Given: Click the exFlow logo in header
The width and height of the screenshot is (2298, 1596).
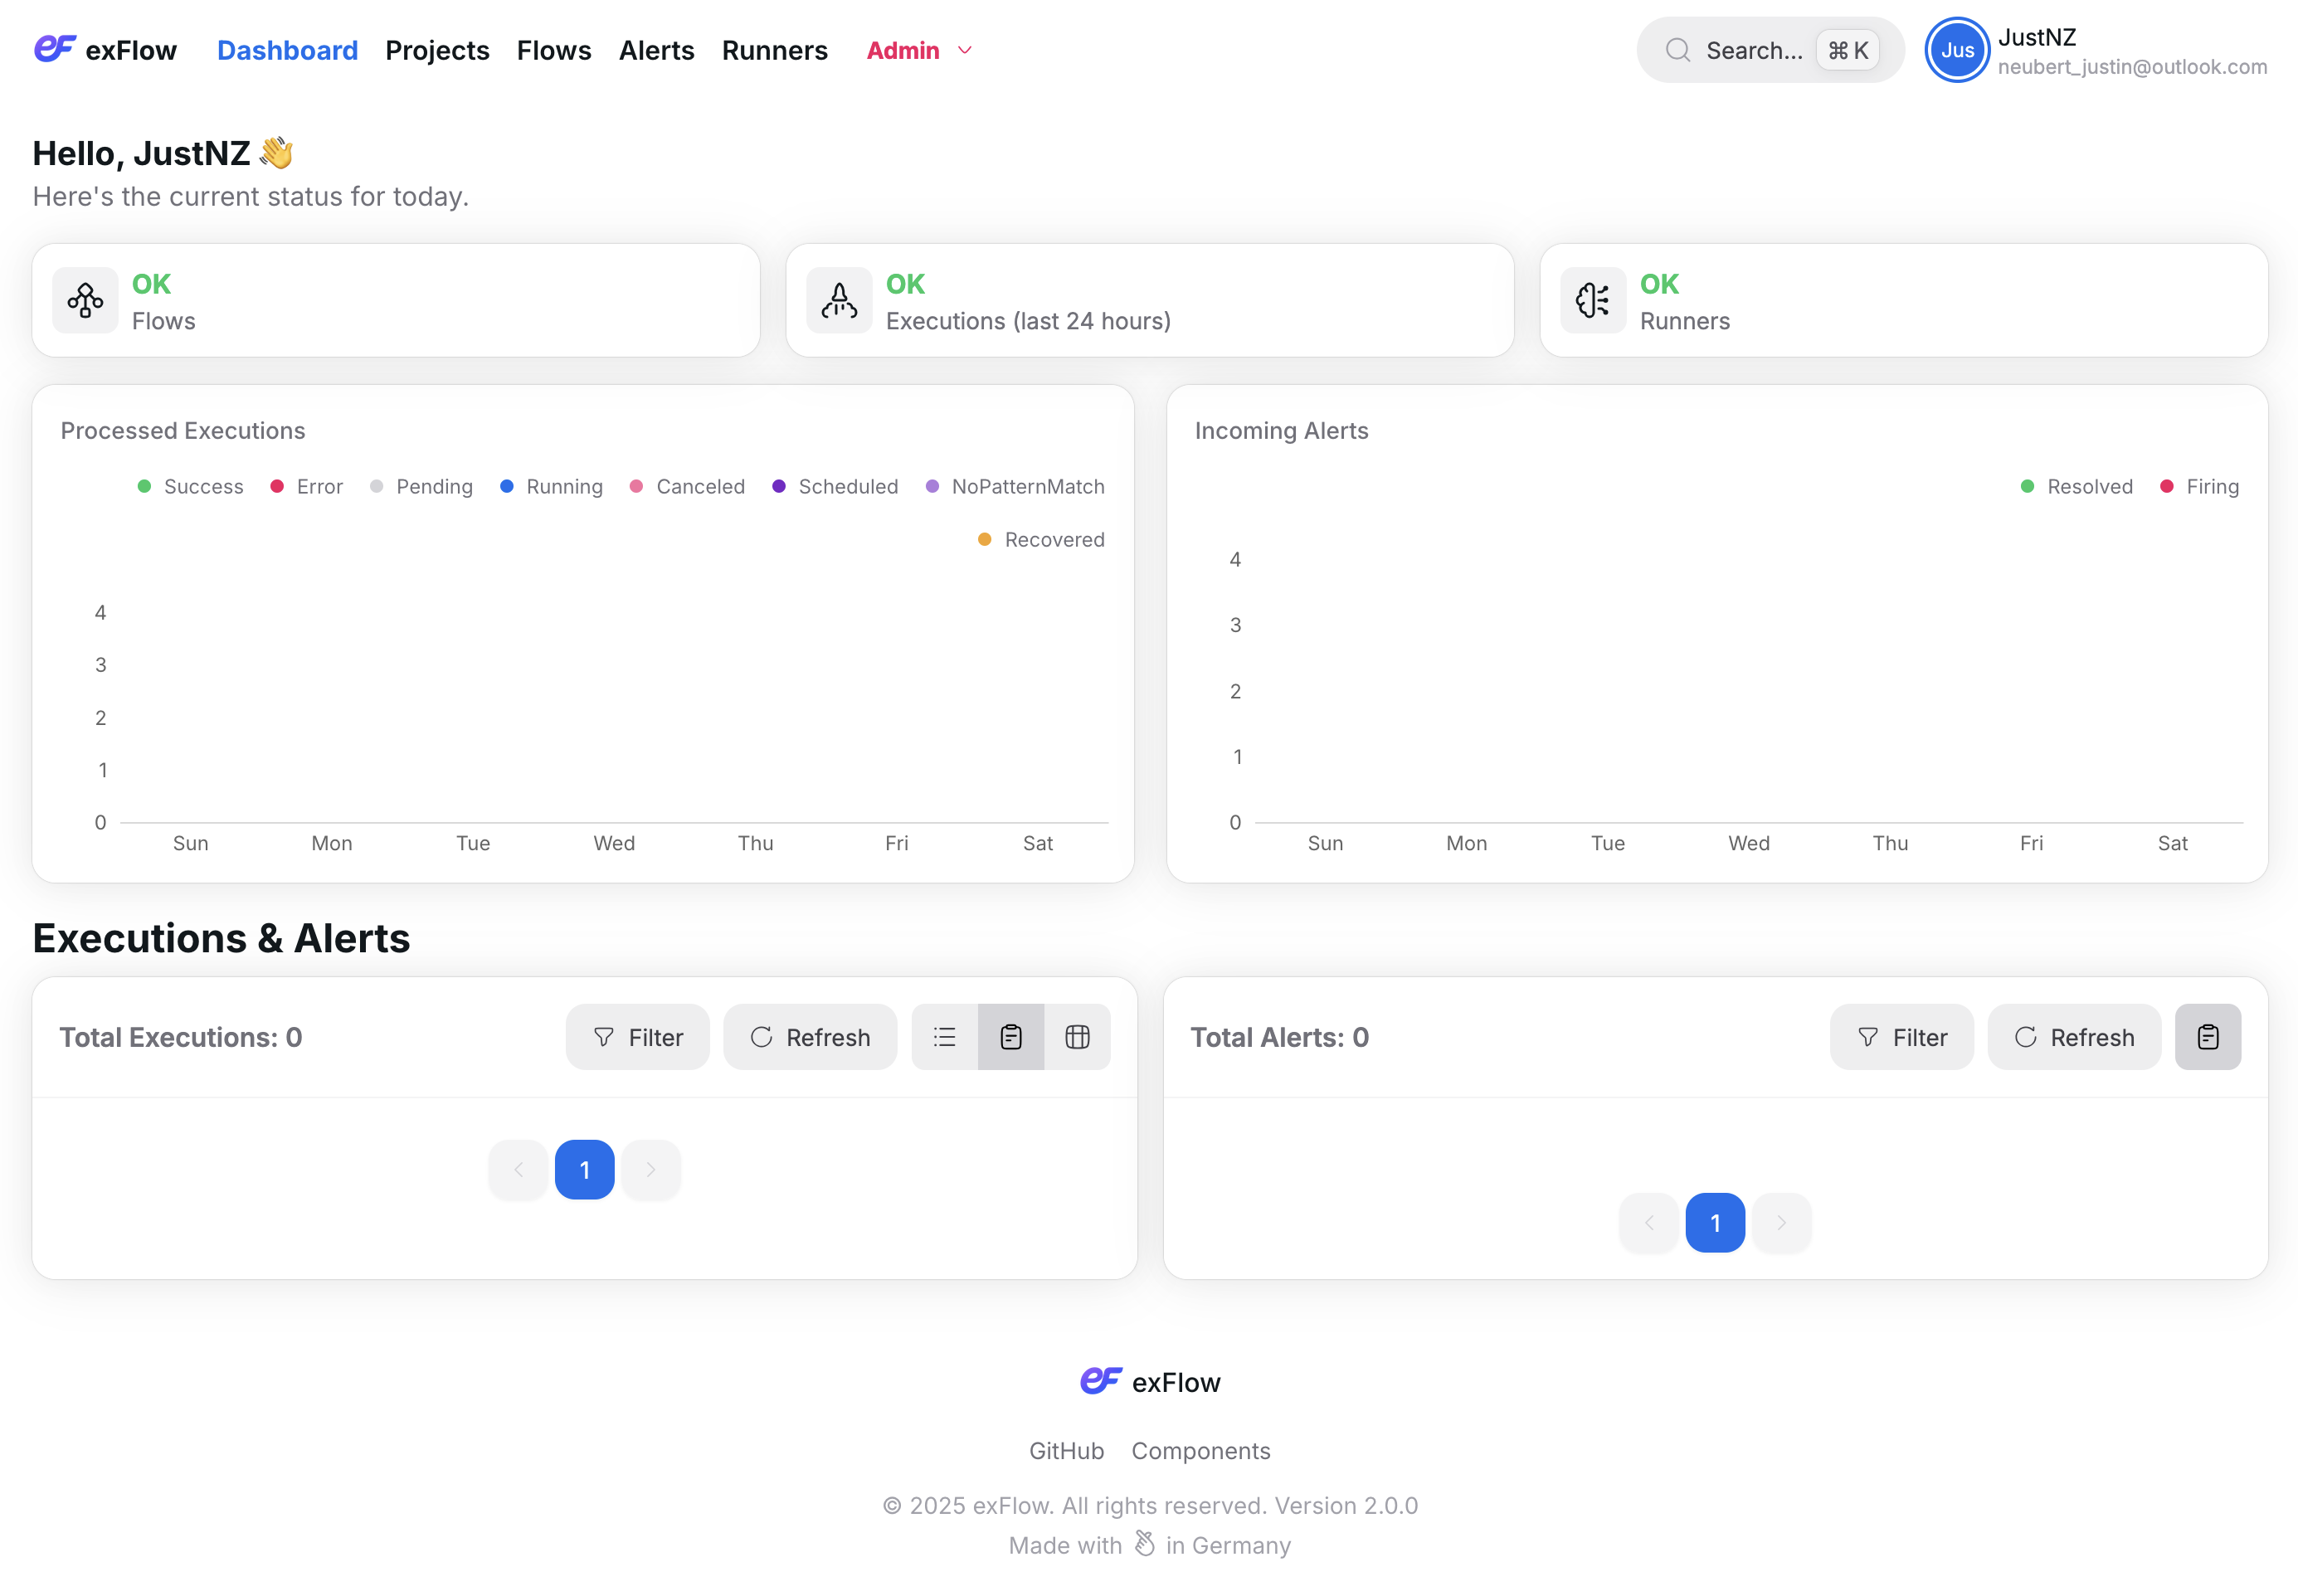Looking at the screenshot, I should pyautogui.click(x=105, y=50).
